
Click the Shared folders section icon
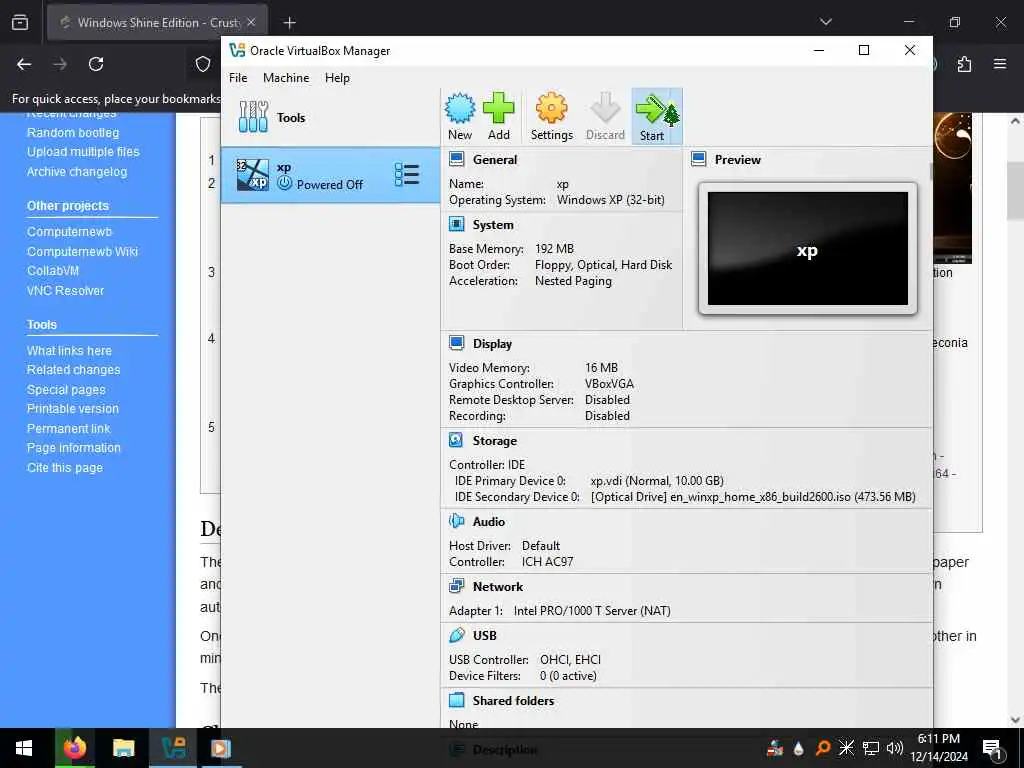tap(456, 700)
